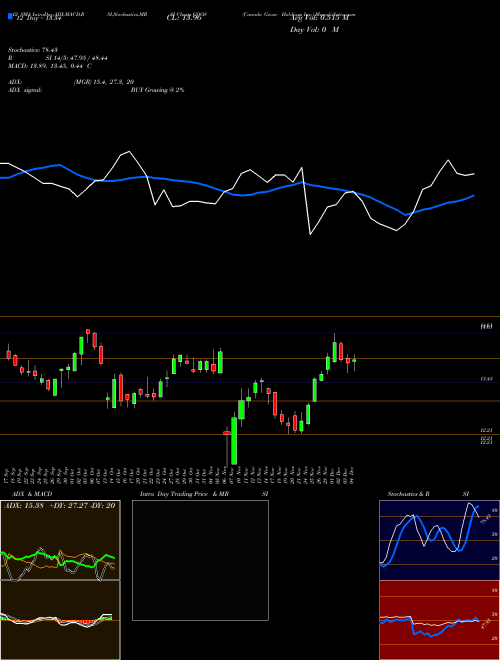Screen dimensions: 500x660
Task: Click the MACD values line 13.89, 13.45, 0.44
Action: click(50, 66)
